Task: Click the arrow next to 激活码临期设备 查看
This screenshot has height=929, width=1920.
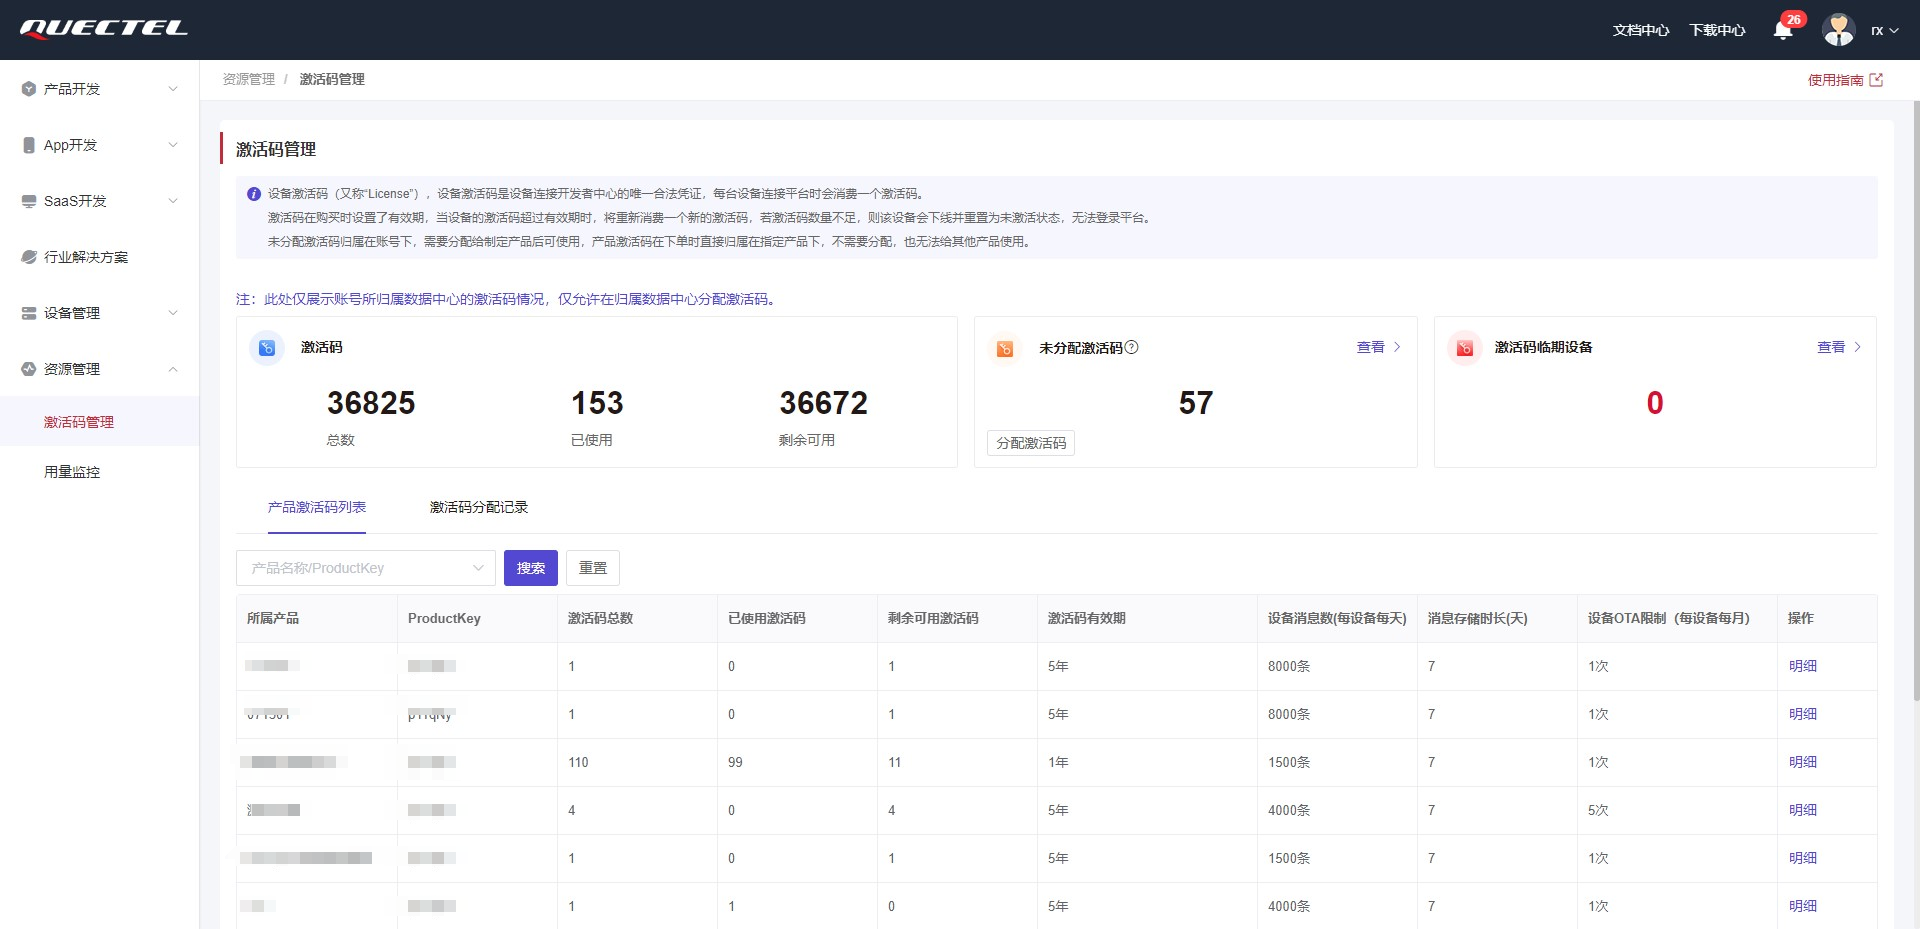Action: pyautogui.click(x=1857, y=347)
